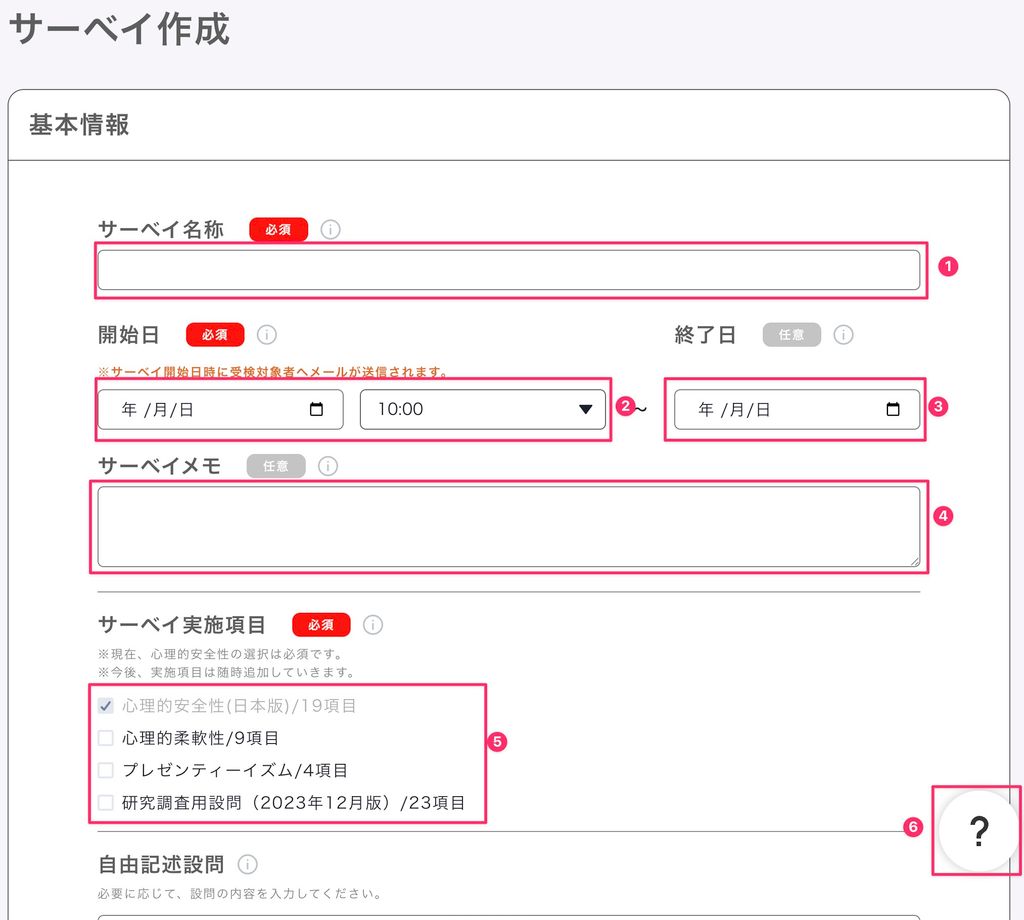Click the start date 年/月/日 field

click(x=200, y=409)
